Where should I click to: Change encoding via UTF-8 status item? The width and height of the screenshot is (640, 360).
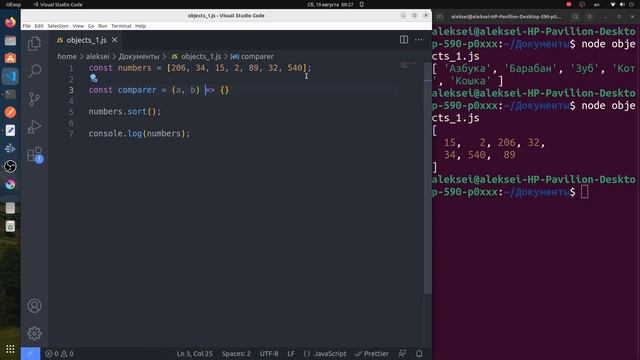coord(269,353)
